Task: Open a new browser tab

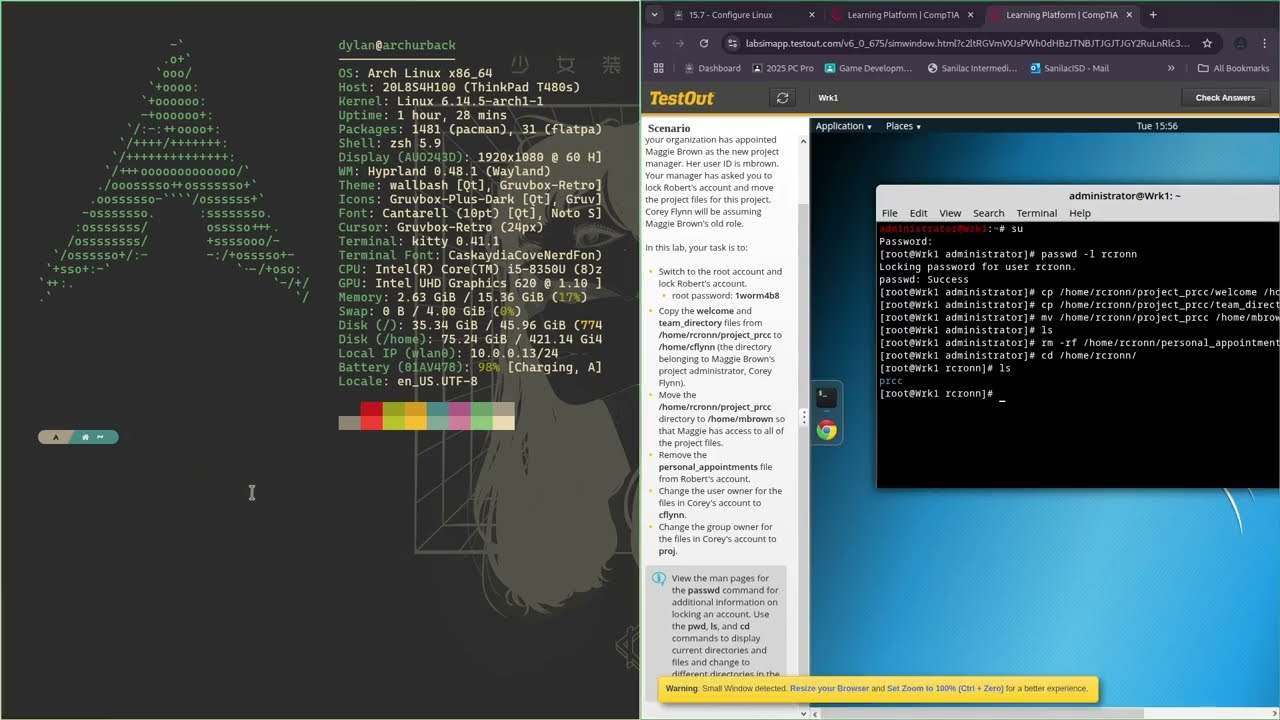Action: pyautogui.click(x=1153, y=15)
